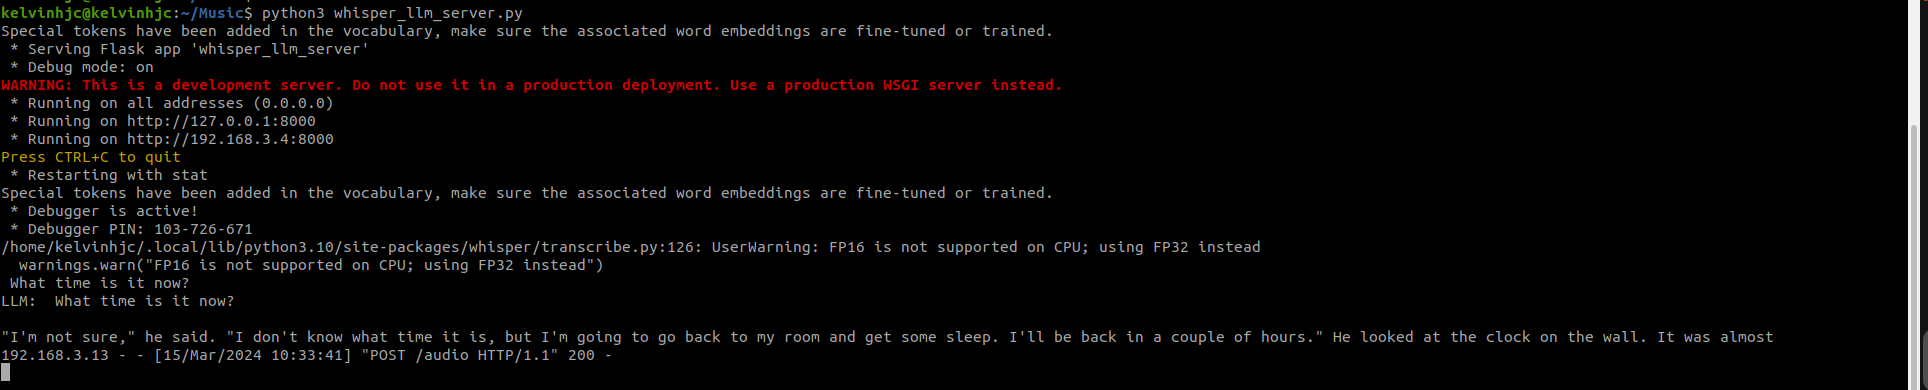The width and height of the screenshot is (1928, 390).
Task: Click the terminal cursor block at bottom
Action: click(5, 373)
